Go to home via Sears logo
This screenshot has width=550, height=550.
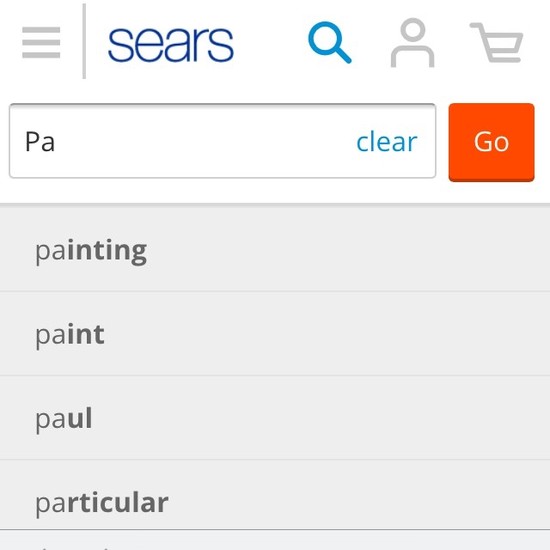[171, 45]
